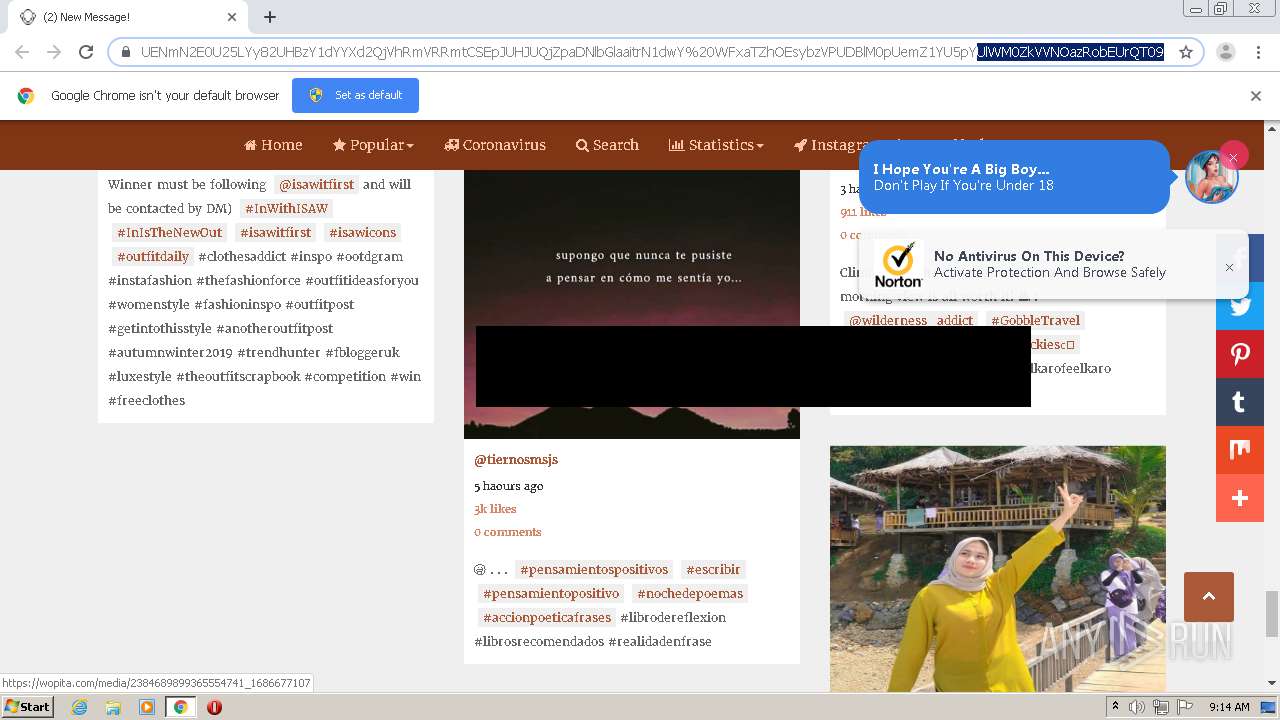Click the address bar URL field
The image size is (1280, 720).
pos(650,52)
